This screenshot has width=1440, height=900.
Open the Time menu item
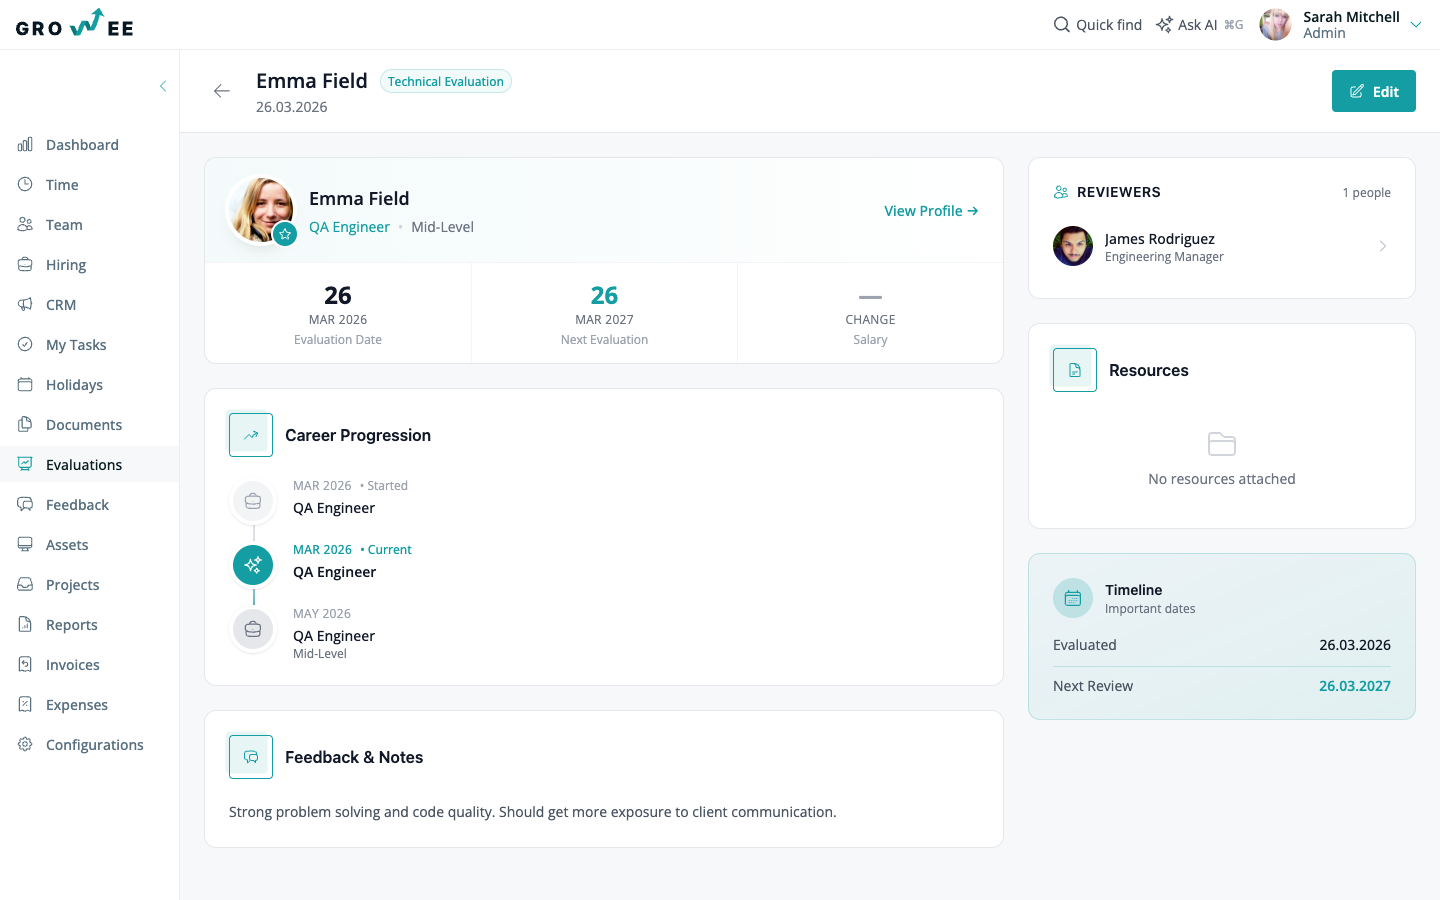tap(90, 185)
